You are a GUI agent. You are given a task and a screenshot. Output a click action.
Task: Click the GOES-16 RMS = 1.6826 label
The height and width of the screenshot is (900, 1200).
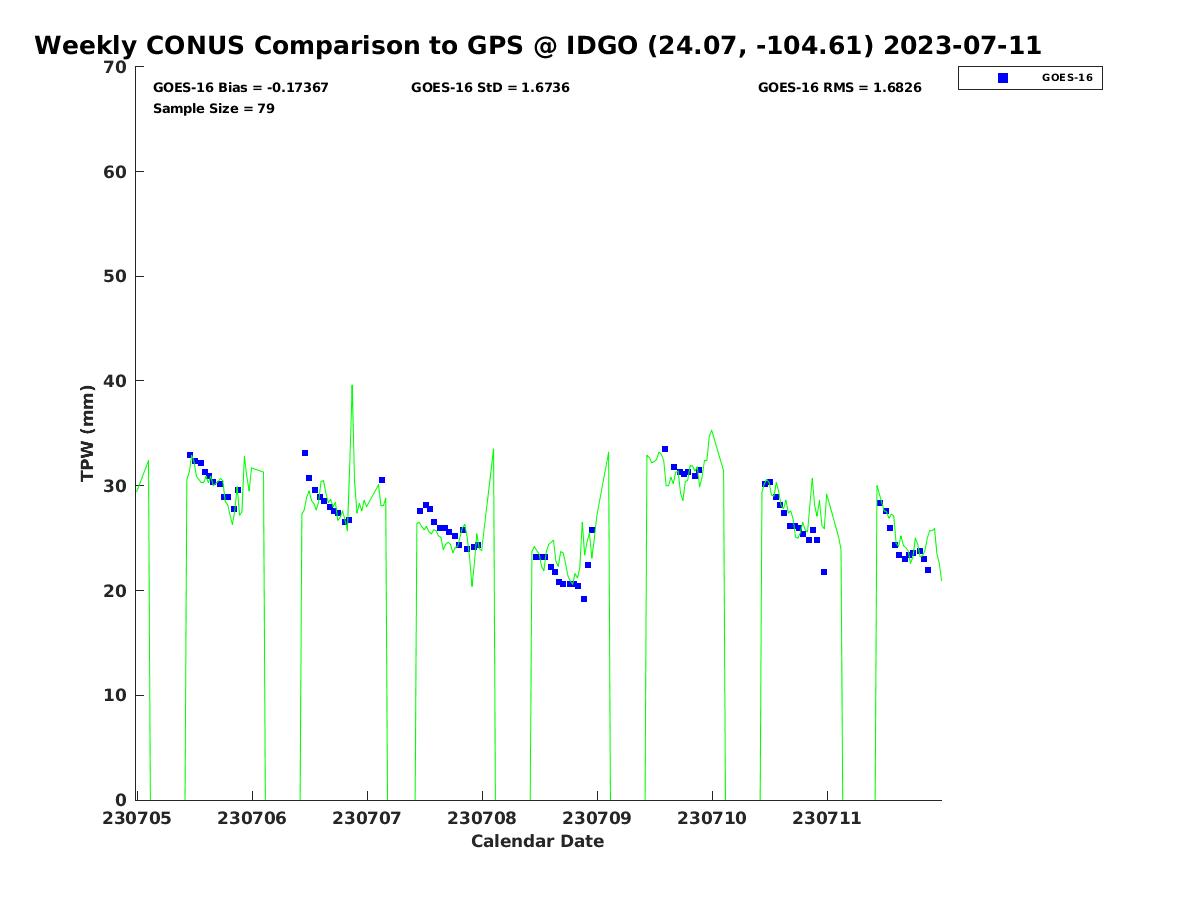tap(840, 88)
